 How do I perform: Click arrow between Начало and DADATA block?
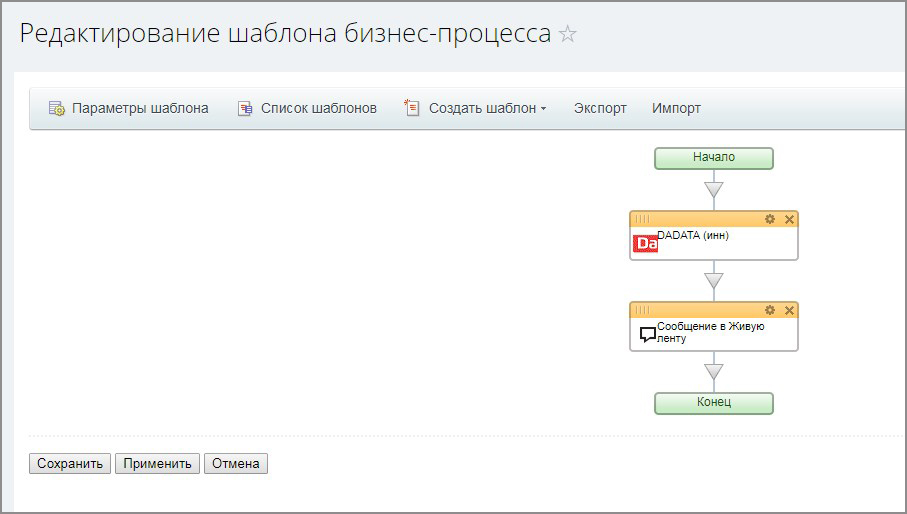pos(713,189)
